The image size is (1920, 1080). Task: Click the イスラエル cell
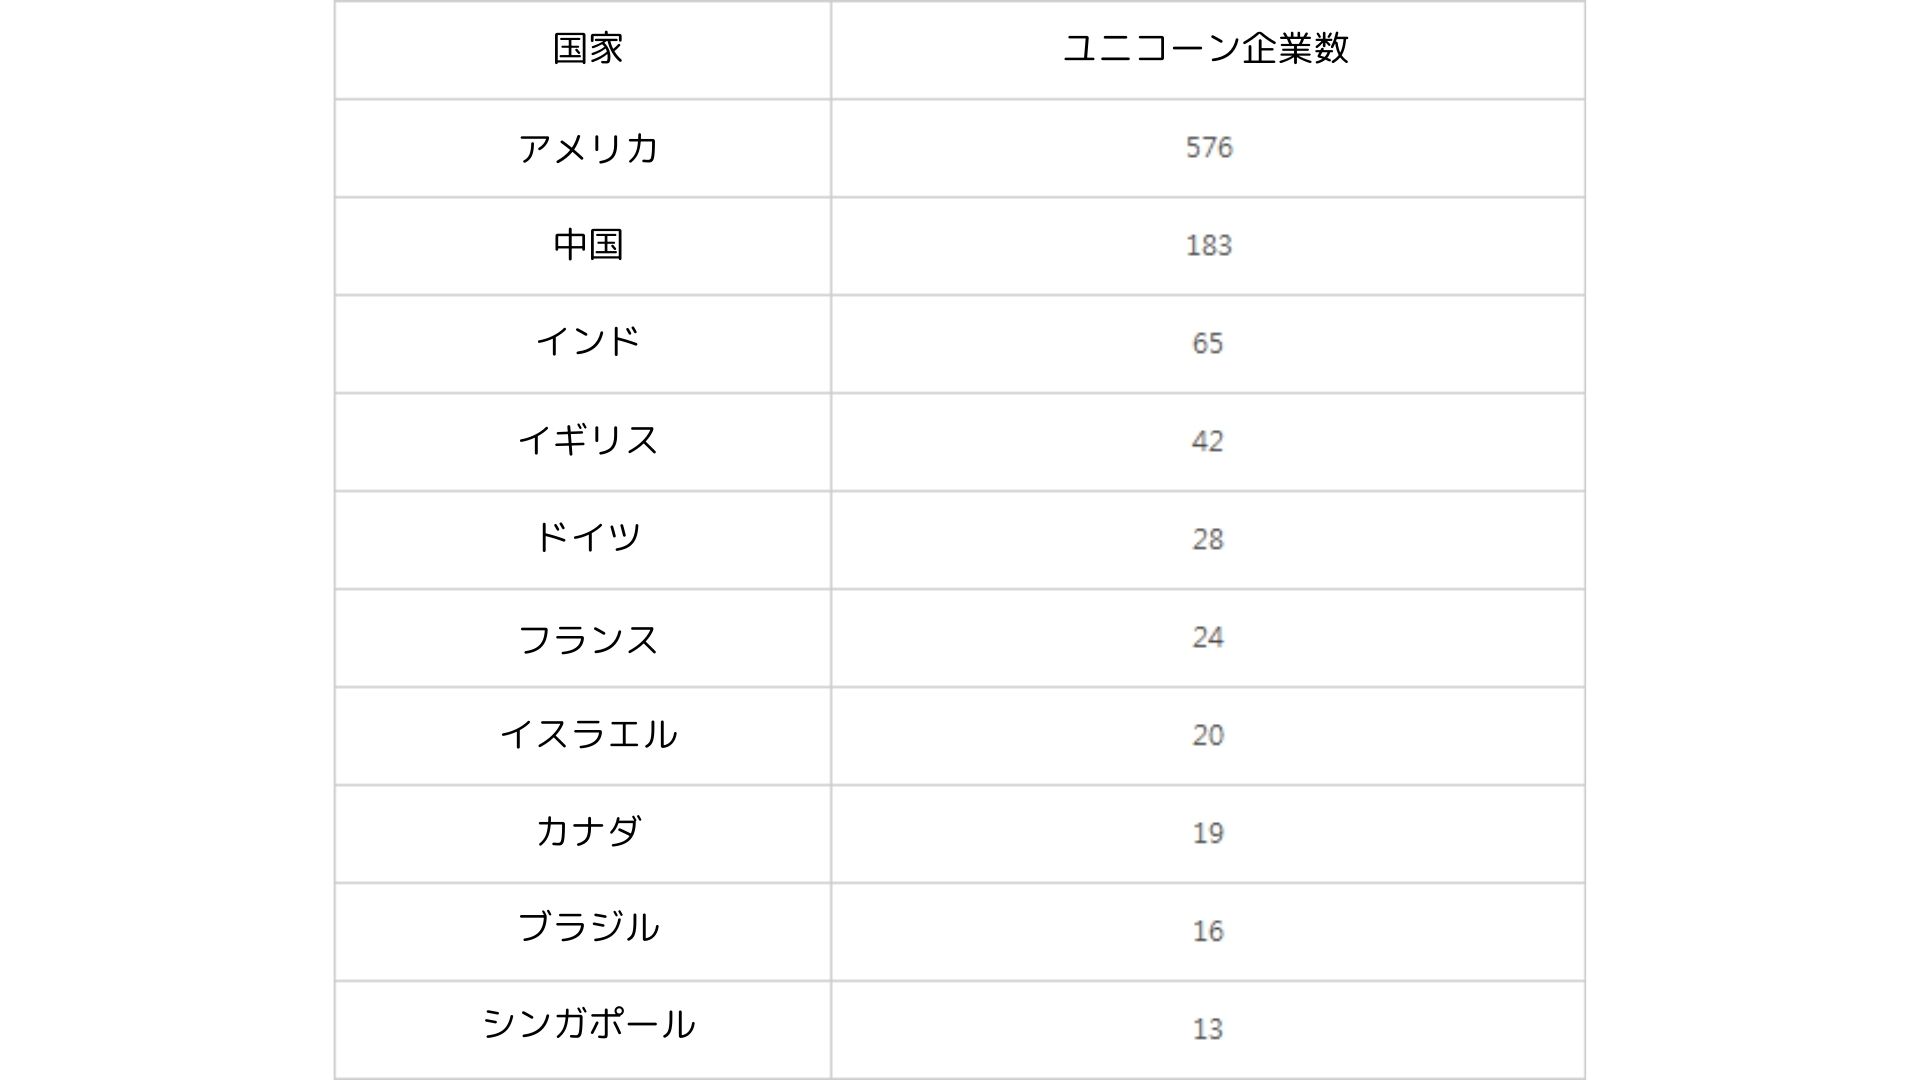coord(583,736)
